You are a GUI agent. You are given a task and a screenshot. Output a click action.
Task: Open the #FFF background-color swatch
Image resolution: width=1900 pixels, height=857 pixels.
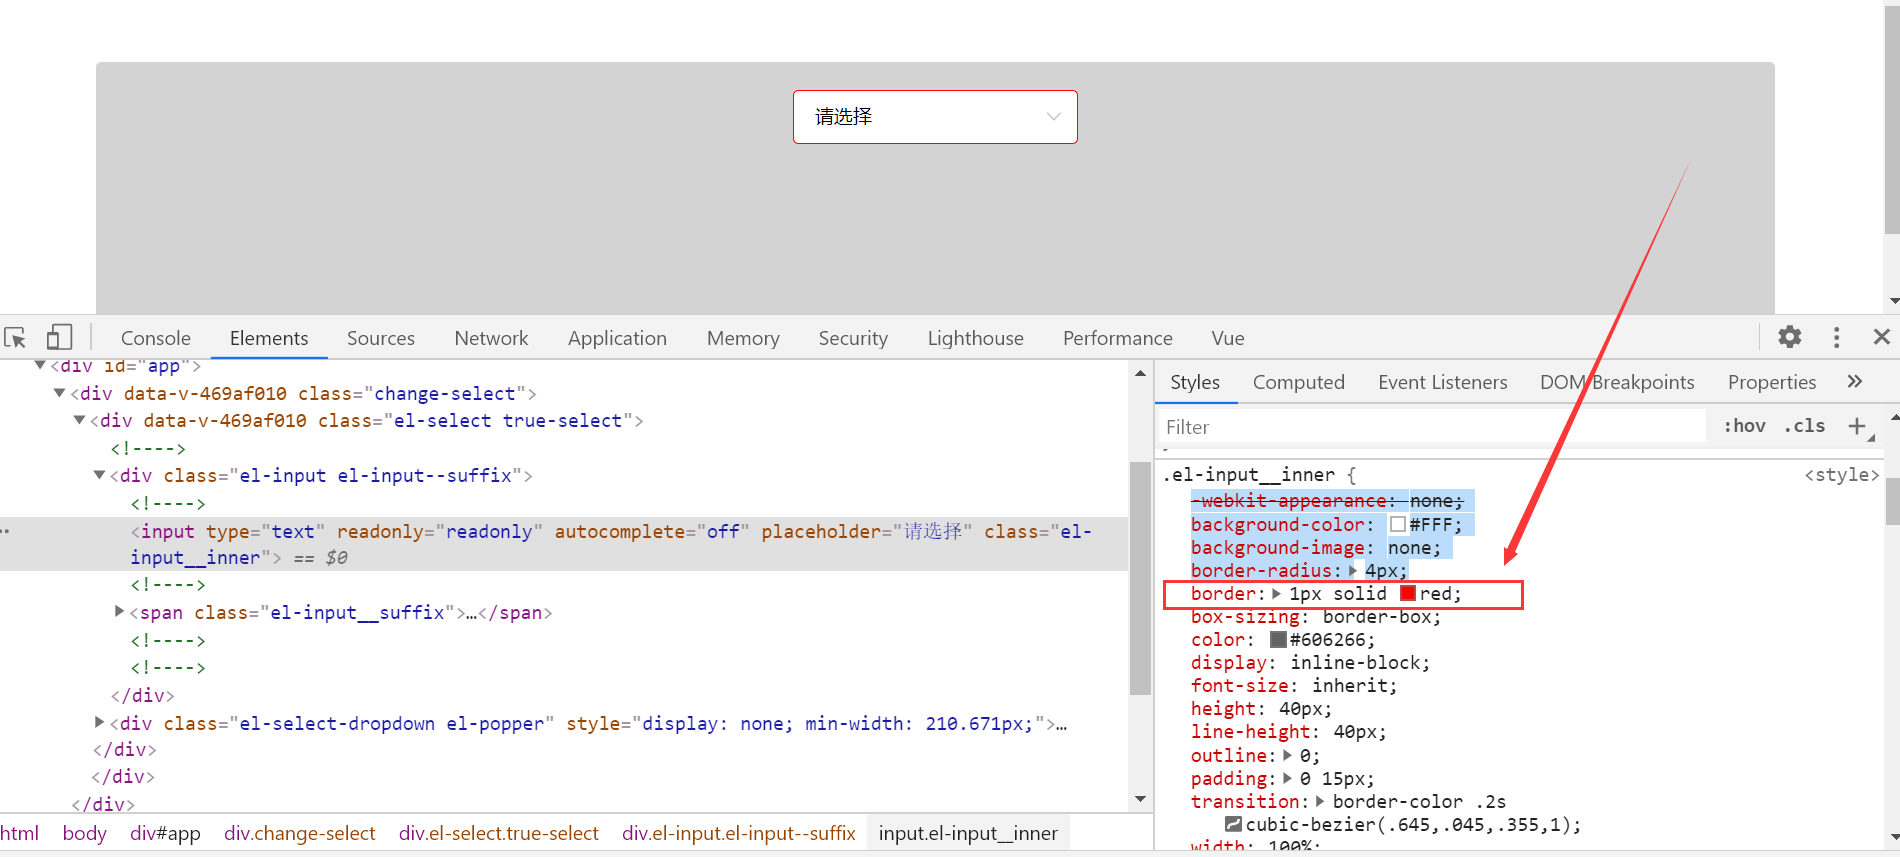pyautogui.click(x=1398, y=524)
